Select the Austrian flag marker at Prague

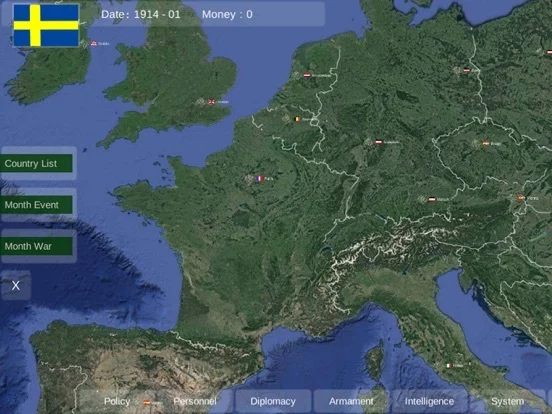485,143
